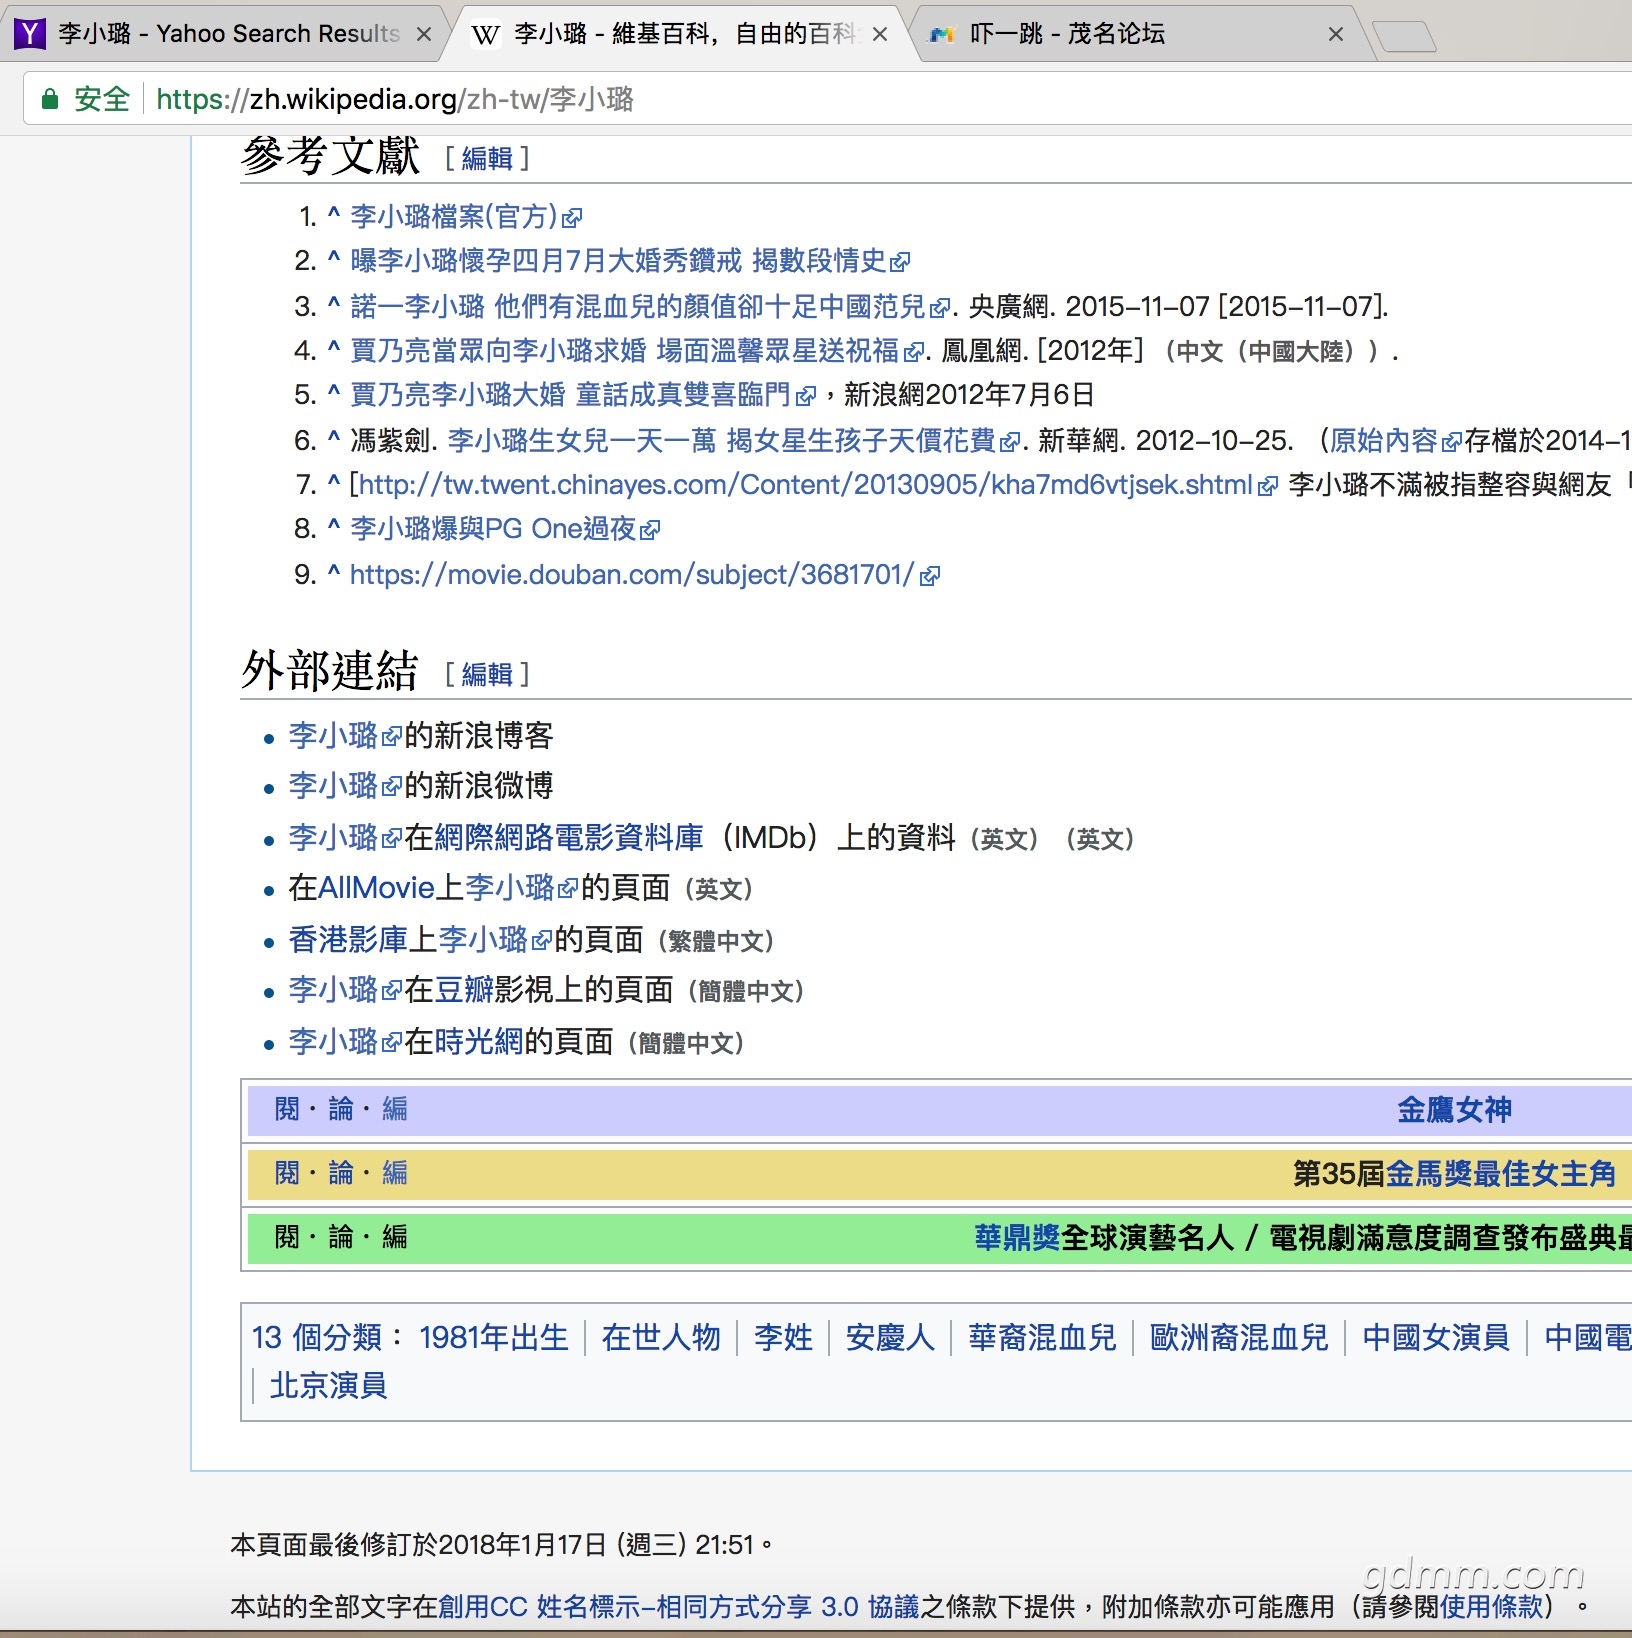The height and width of the screenshot is (1638, 1632).
Task: Open the 金馬獎最佳女主角 navbox link
Action: pyautogui.click(x=1501, y=1174)
